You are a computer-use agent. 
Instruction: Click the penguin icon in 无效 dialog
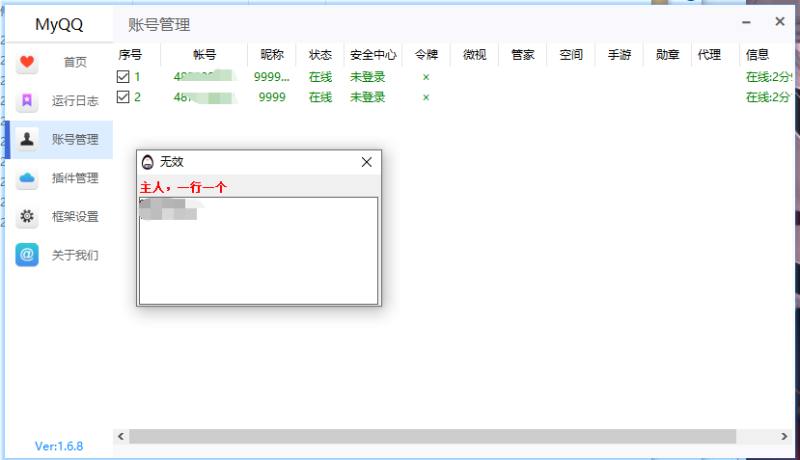coord(148,162)
